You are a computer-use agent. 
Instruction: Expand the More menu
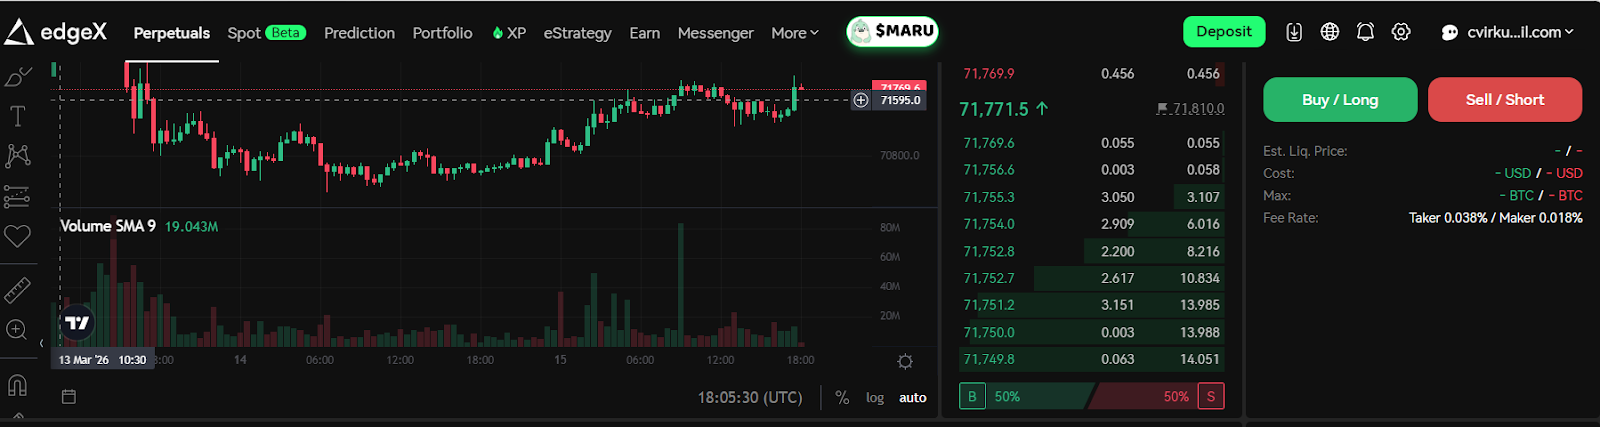click(794, 33)
